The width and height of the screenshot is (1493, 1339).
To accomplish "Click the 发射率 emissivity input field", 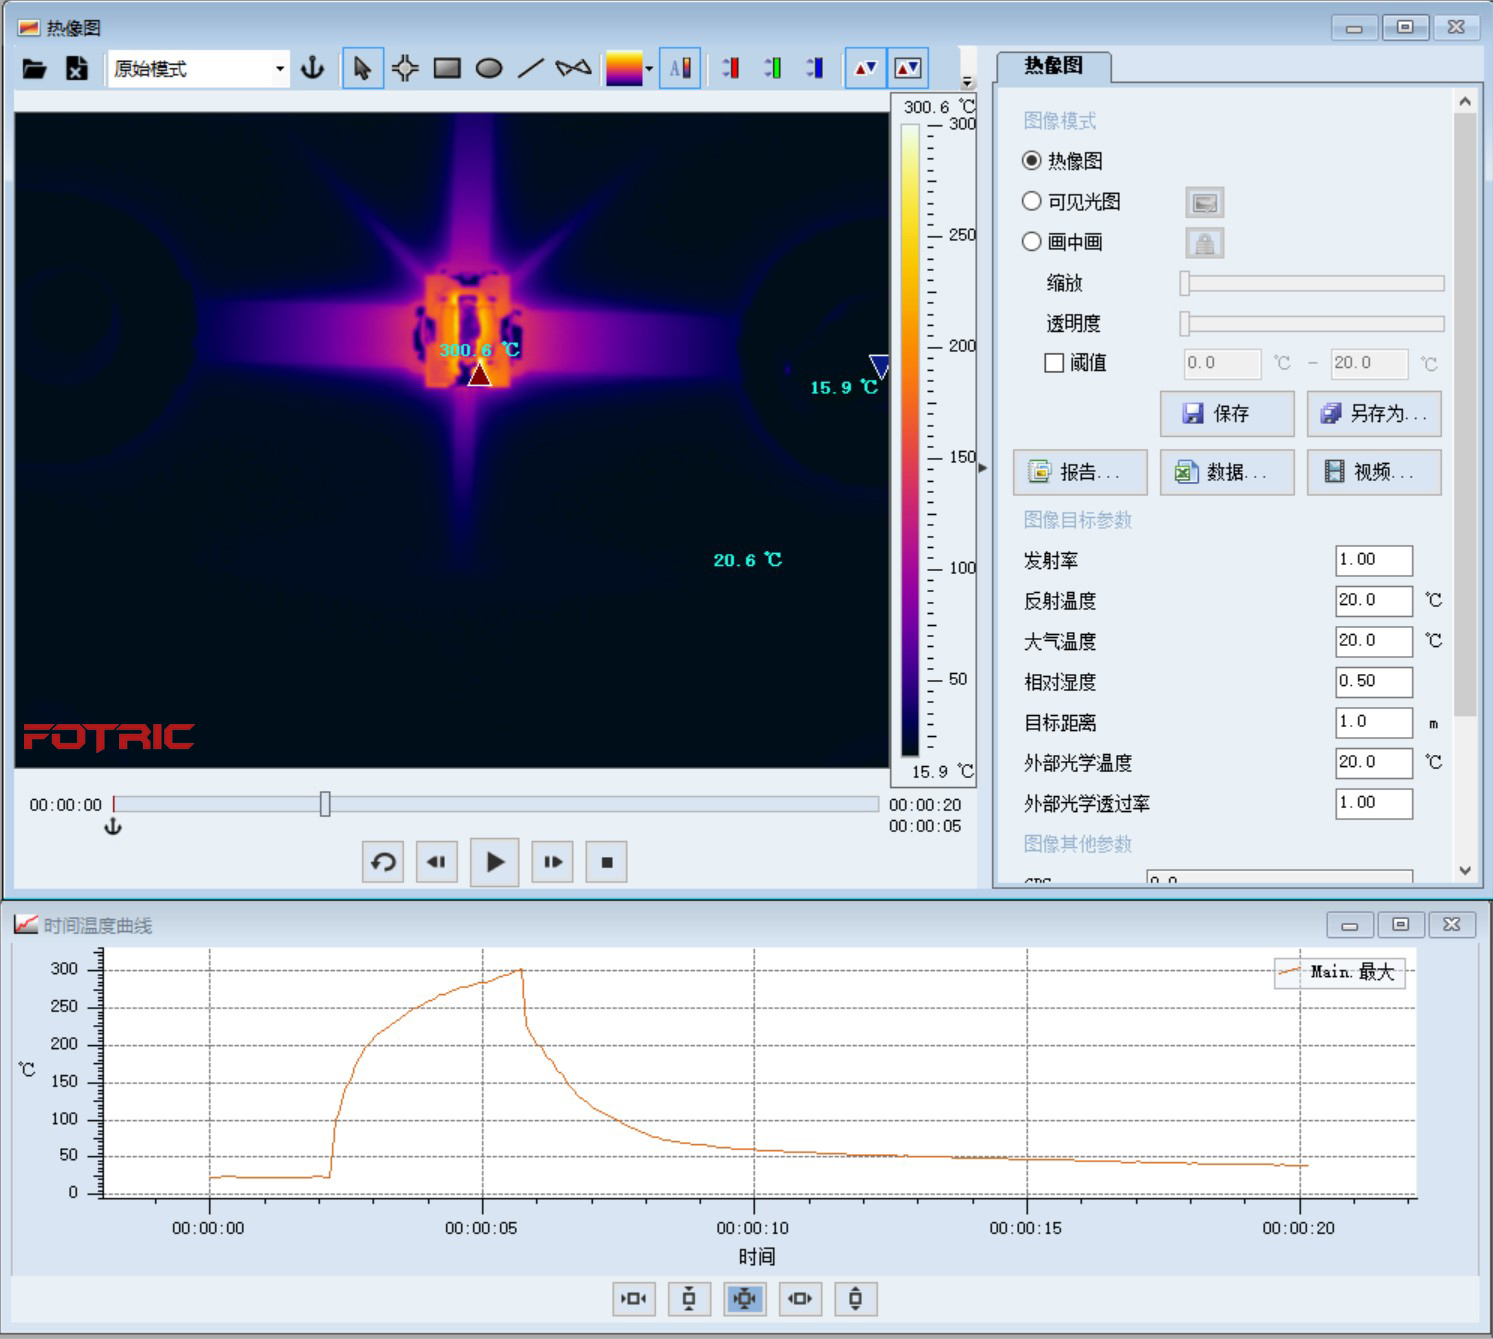I will (1373, 560).
